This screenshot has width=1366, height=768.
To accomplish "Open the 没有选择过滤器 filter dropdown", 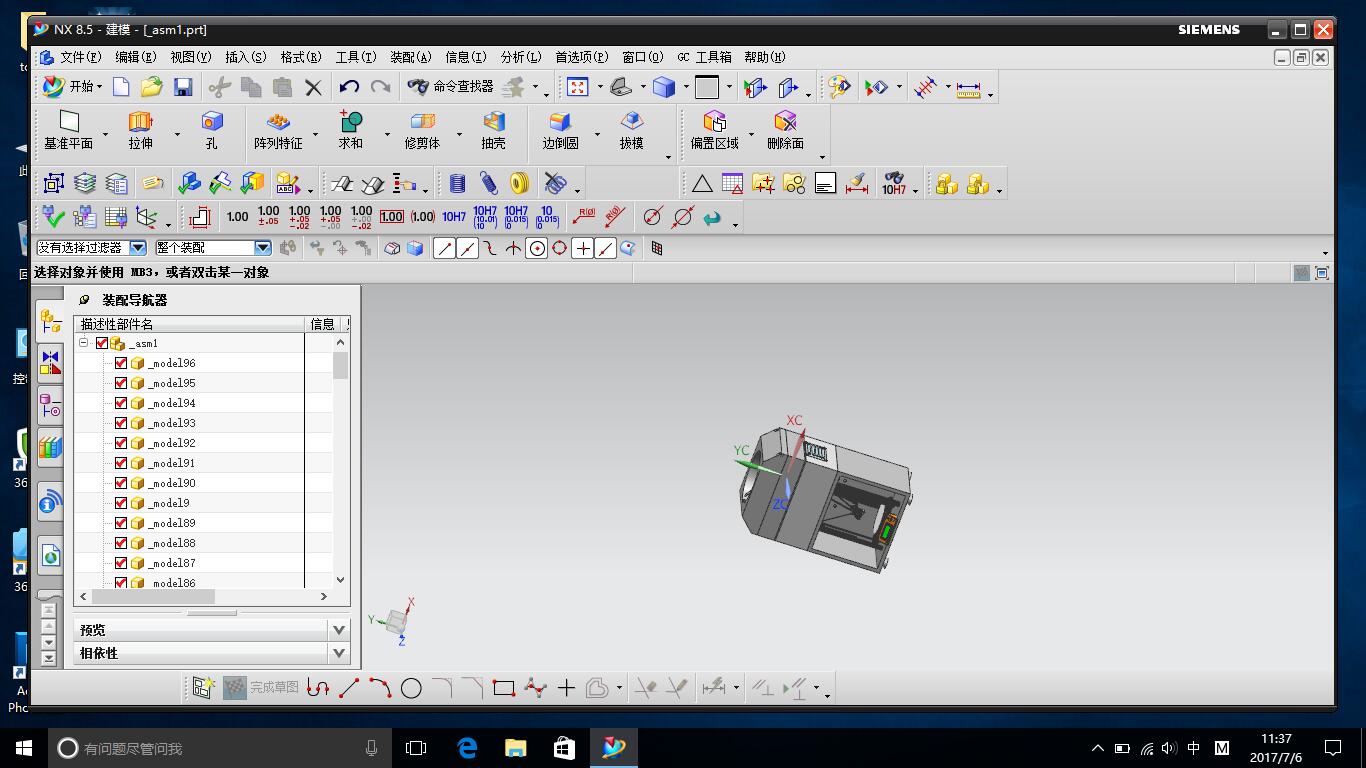I will [x=138, y=247].
